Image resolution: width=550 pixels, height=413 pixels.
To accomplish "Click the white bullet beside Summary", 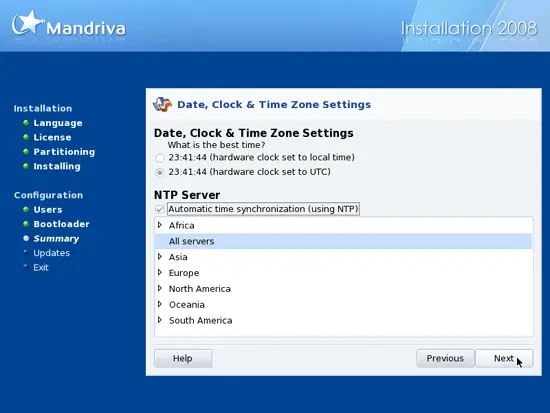I will point(26,238).
